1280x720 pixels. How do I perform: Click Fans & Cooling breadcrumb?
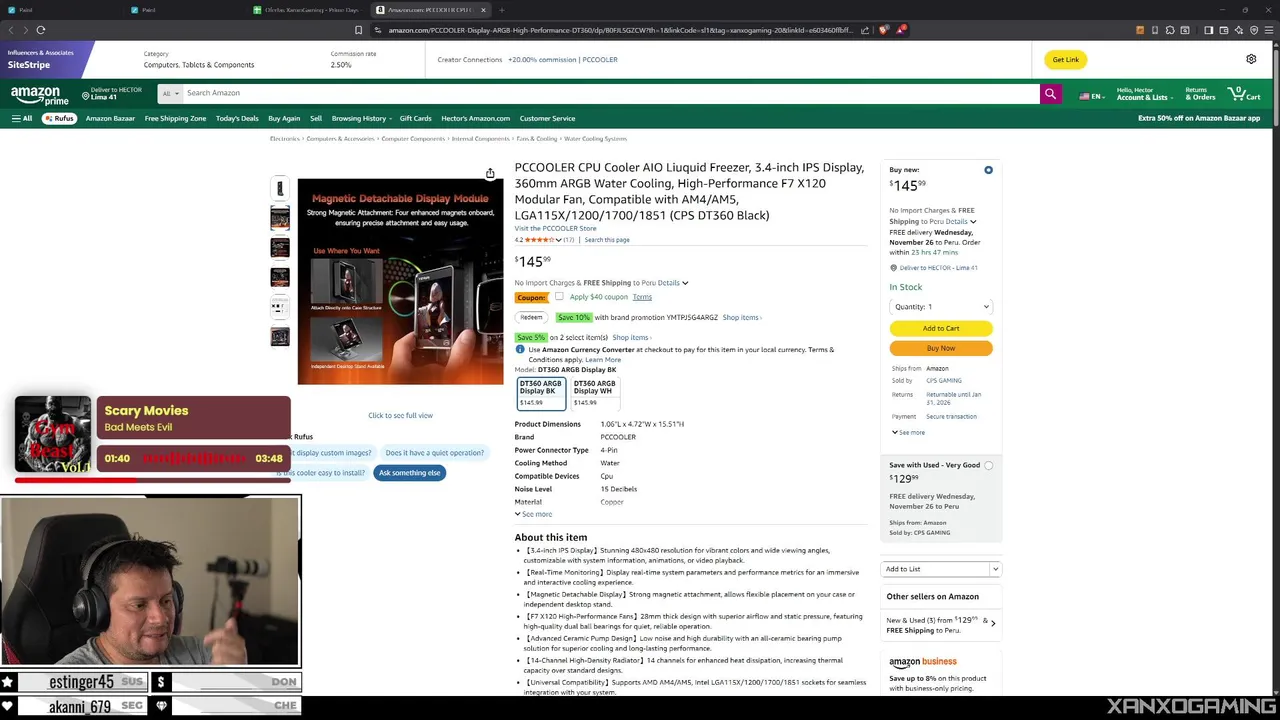[x=537, y=139]
